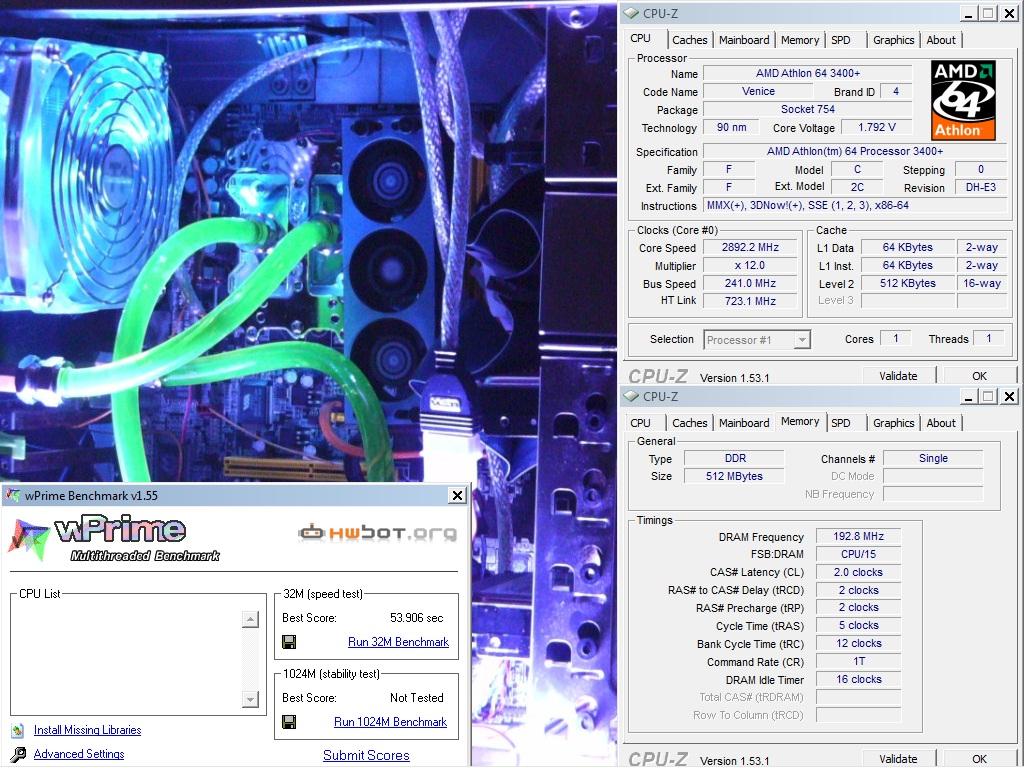The image size is (1024, 768).
Task: Click Command Rate value 1T
Action: 858,662
